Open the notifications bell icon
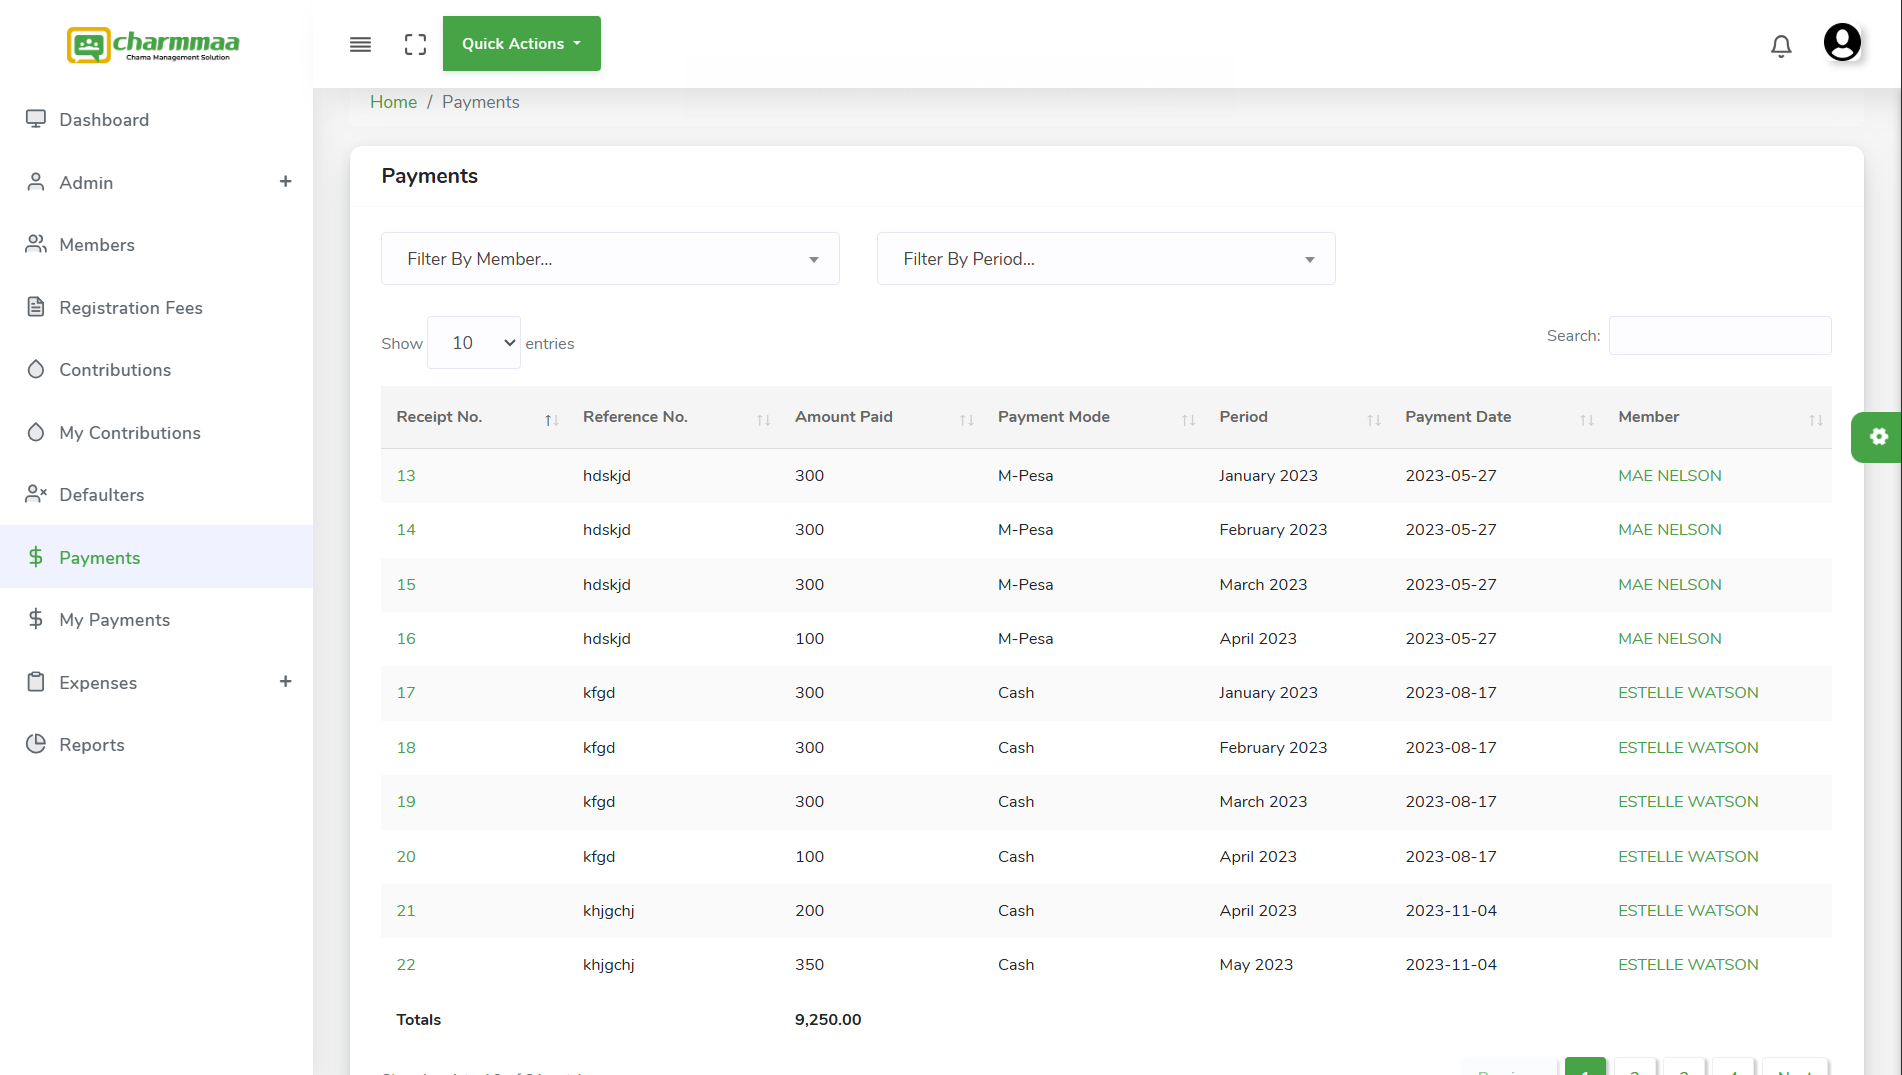 1781,46
